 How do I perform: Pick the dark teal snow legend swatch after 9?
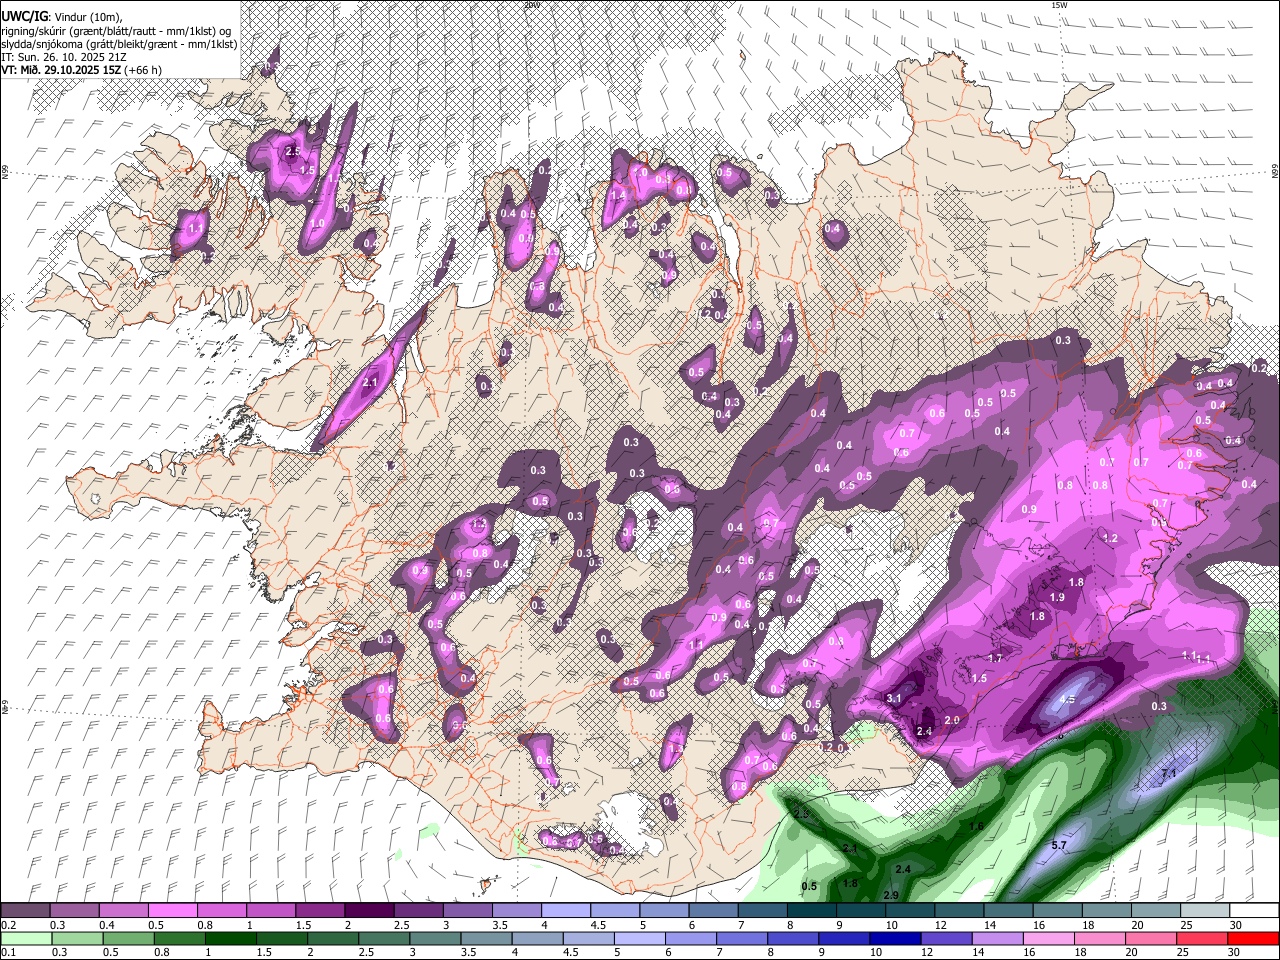(x=861, y=911)
